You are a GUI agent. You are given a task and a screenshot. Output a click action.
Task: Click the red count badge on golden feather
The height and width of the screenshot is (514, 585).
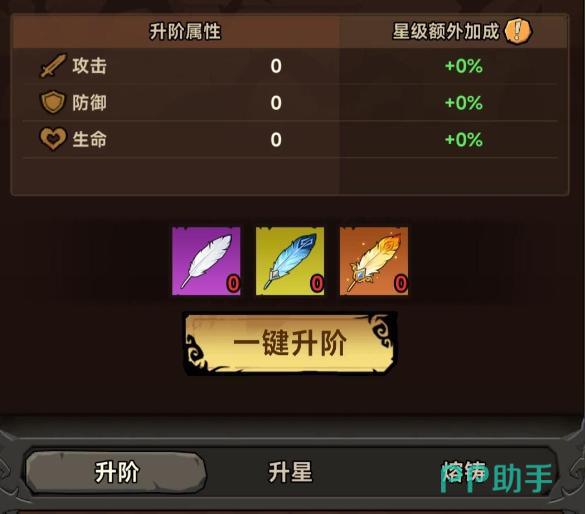point(401,283)
